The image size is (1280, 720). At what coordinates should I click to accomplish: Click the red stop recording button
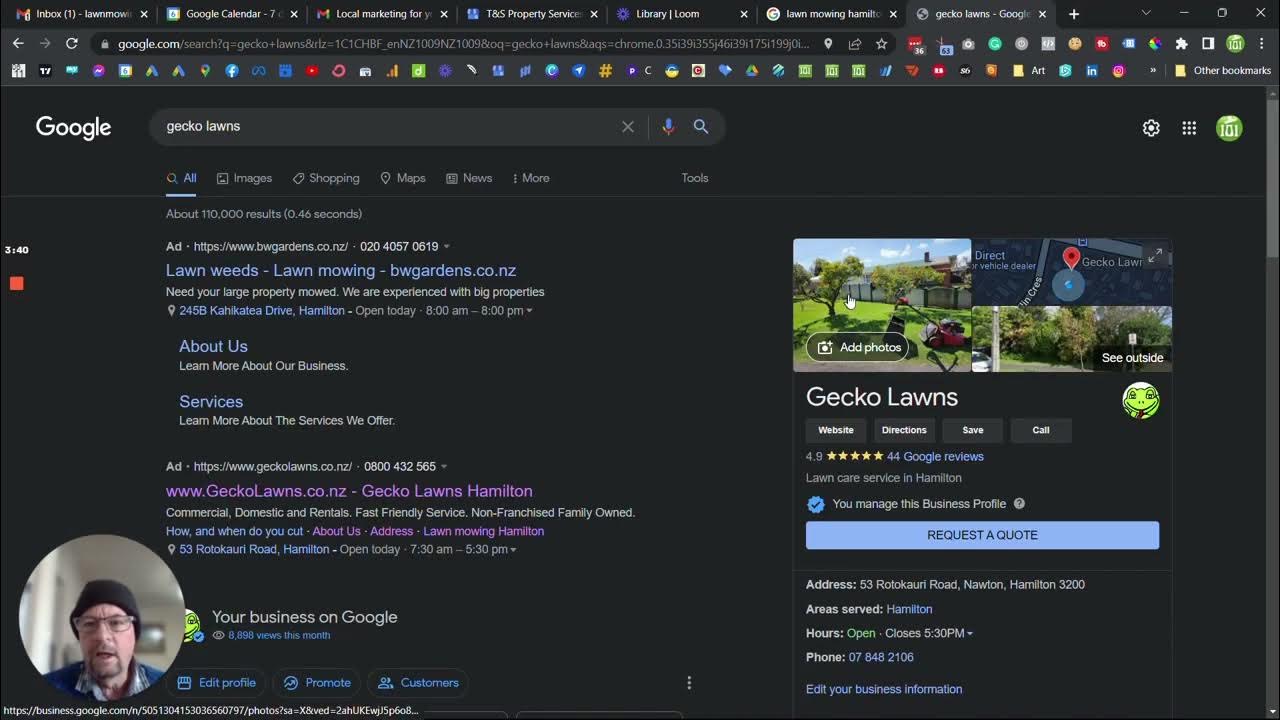click(x=16, y=284)
